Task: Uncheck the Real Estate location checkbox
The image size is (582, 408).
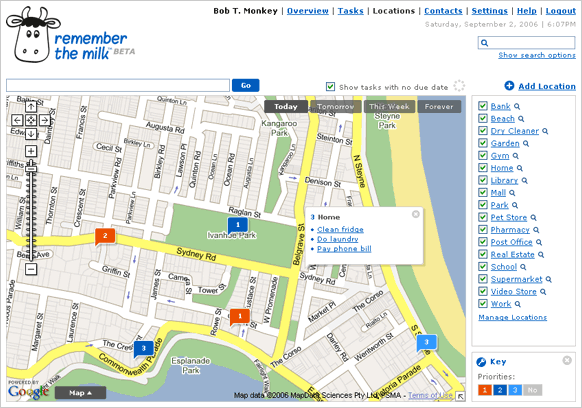Action: pos(483,254)
